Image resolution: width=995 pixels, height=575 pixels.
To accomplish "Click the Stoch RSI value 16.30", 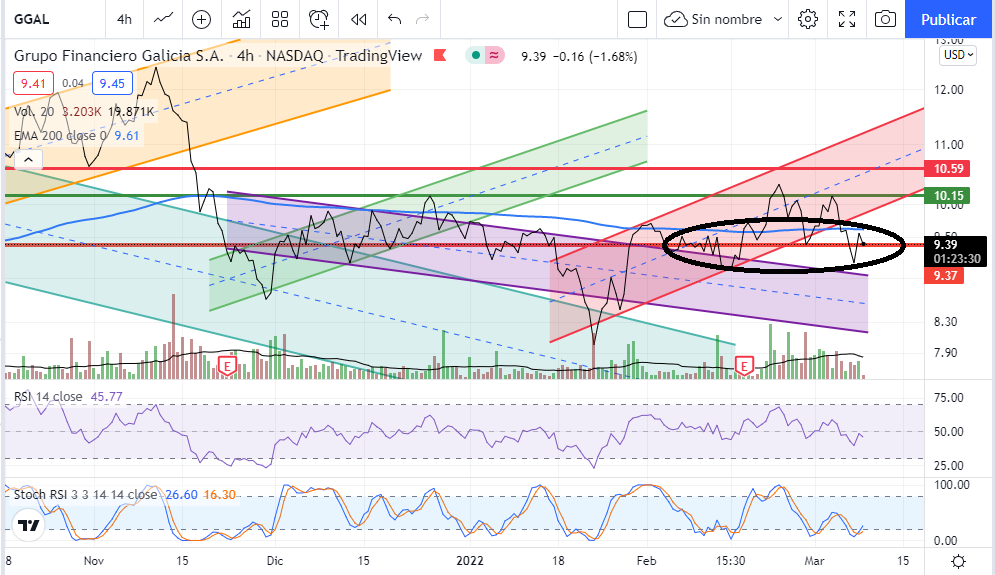I will (x=220, y=494).
